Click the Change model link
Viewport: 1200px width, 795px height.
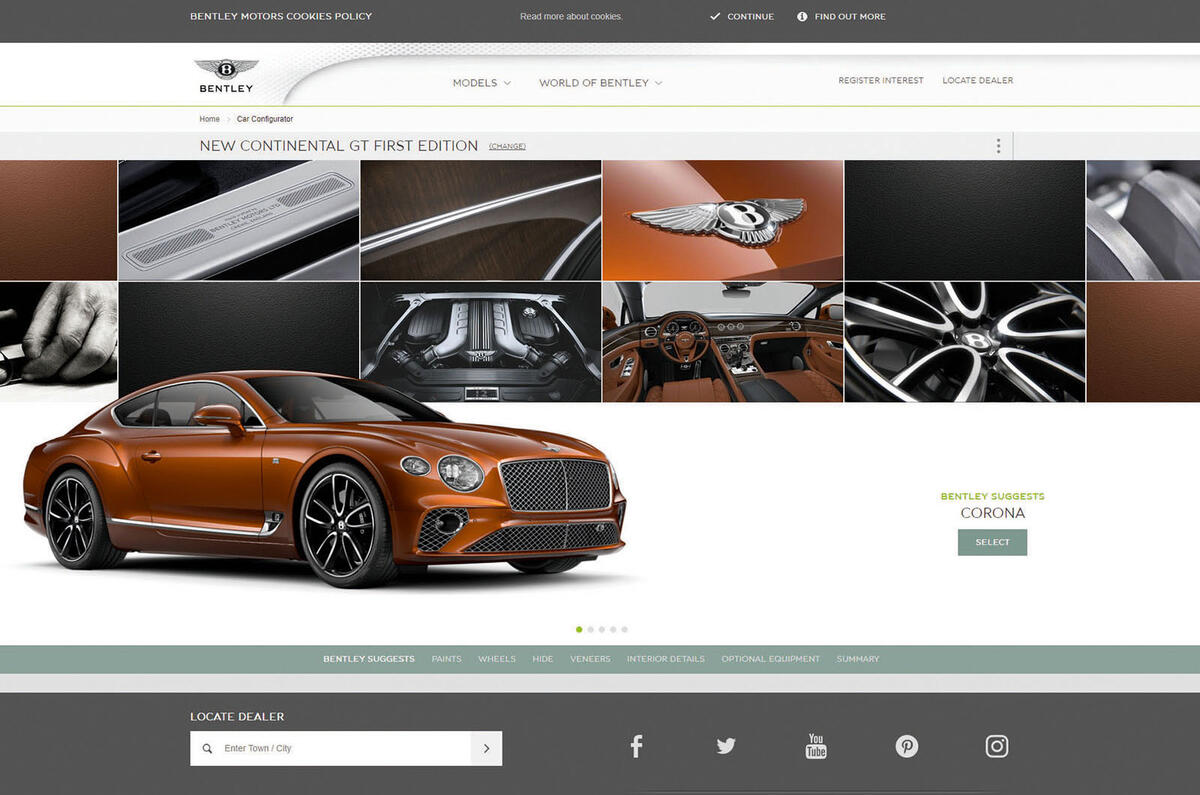[507, 147]
